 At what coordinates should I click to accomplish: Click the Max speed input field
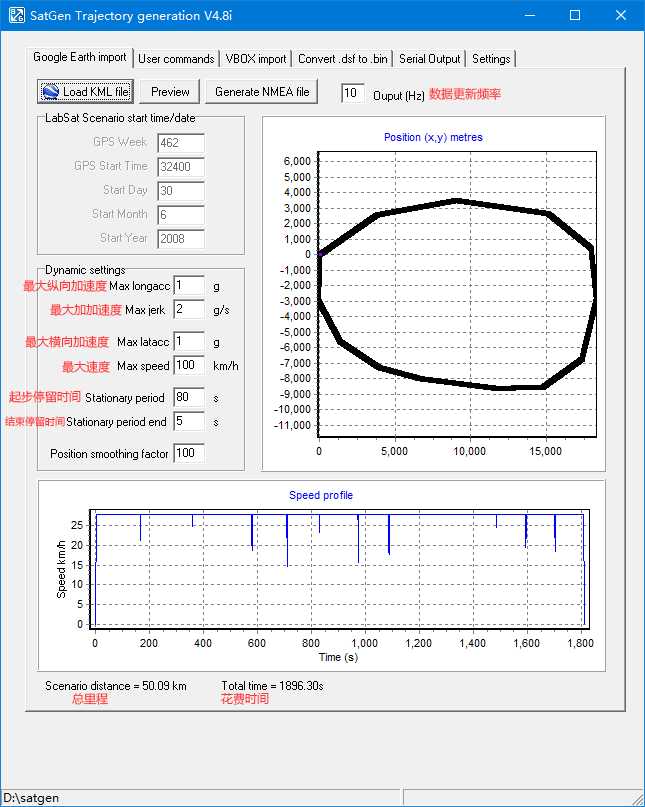click(x=189, y=365)
